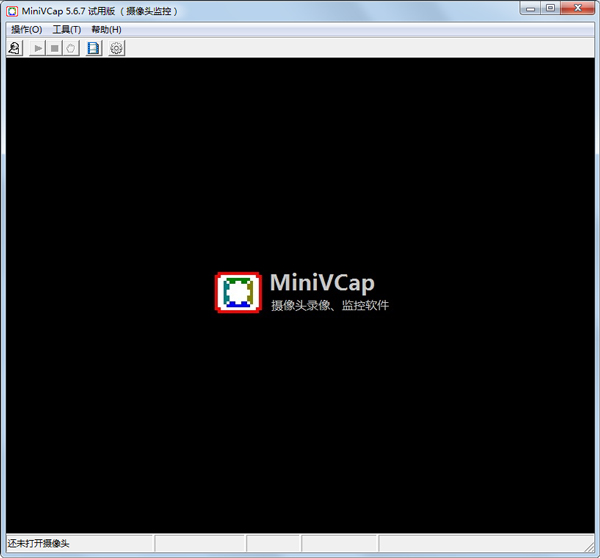Open the 帮助(H) menu
This screenshot has width=600, height=558.
pos(106,29)
